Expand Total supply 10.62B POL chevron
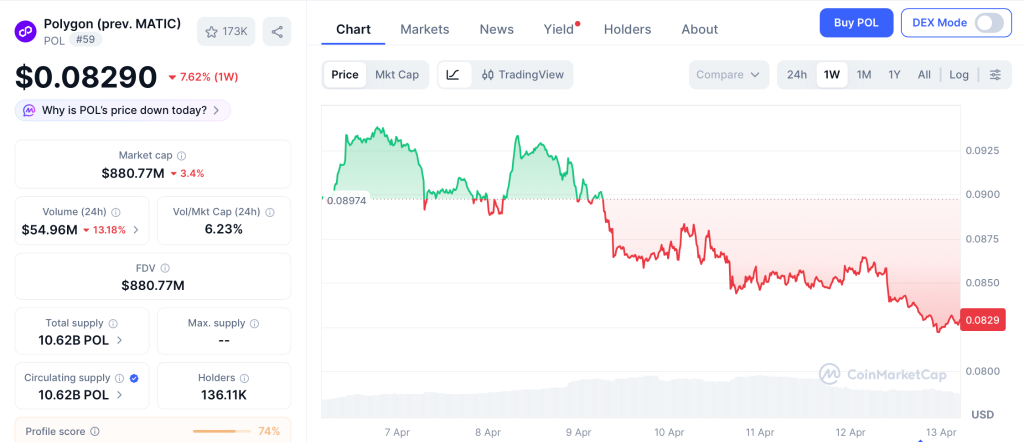 (x=120, y=340)
